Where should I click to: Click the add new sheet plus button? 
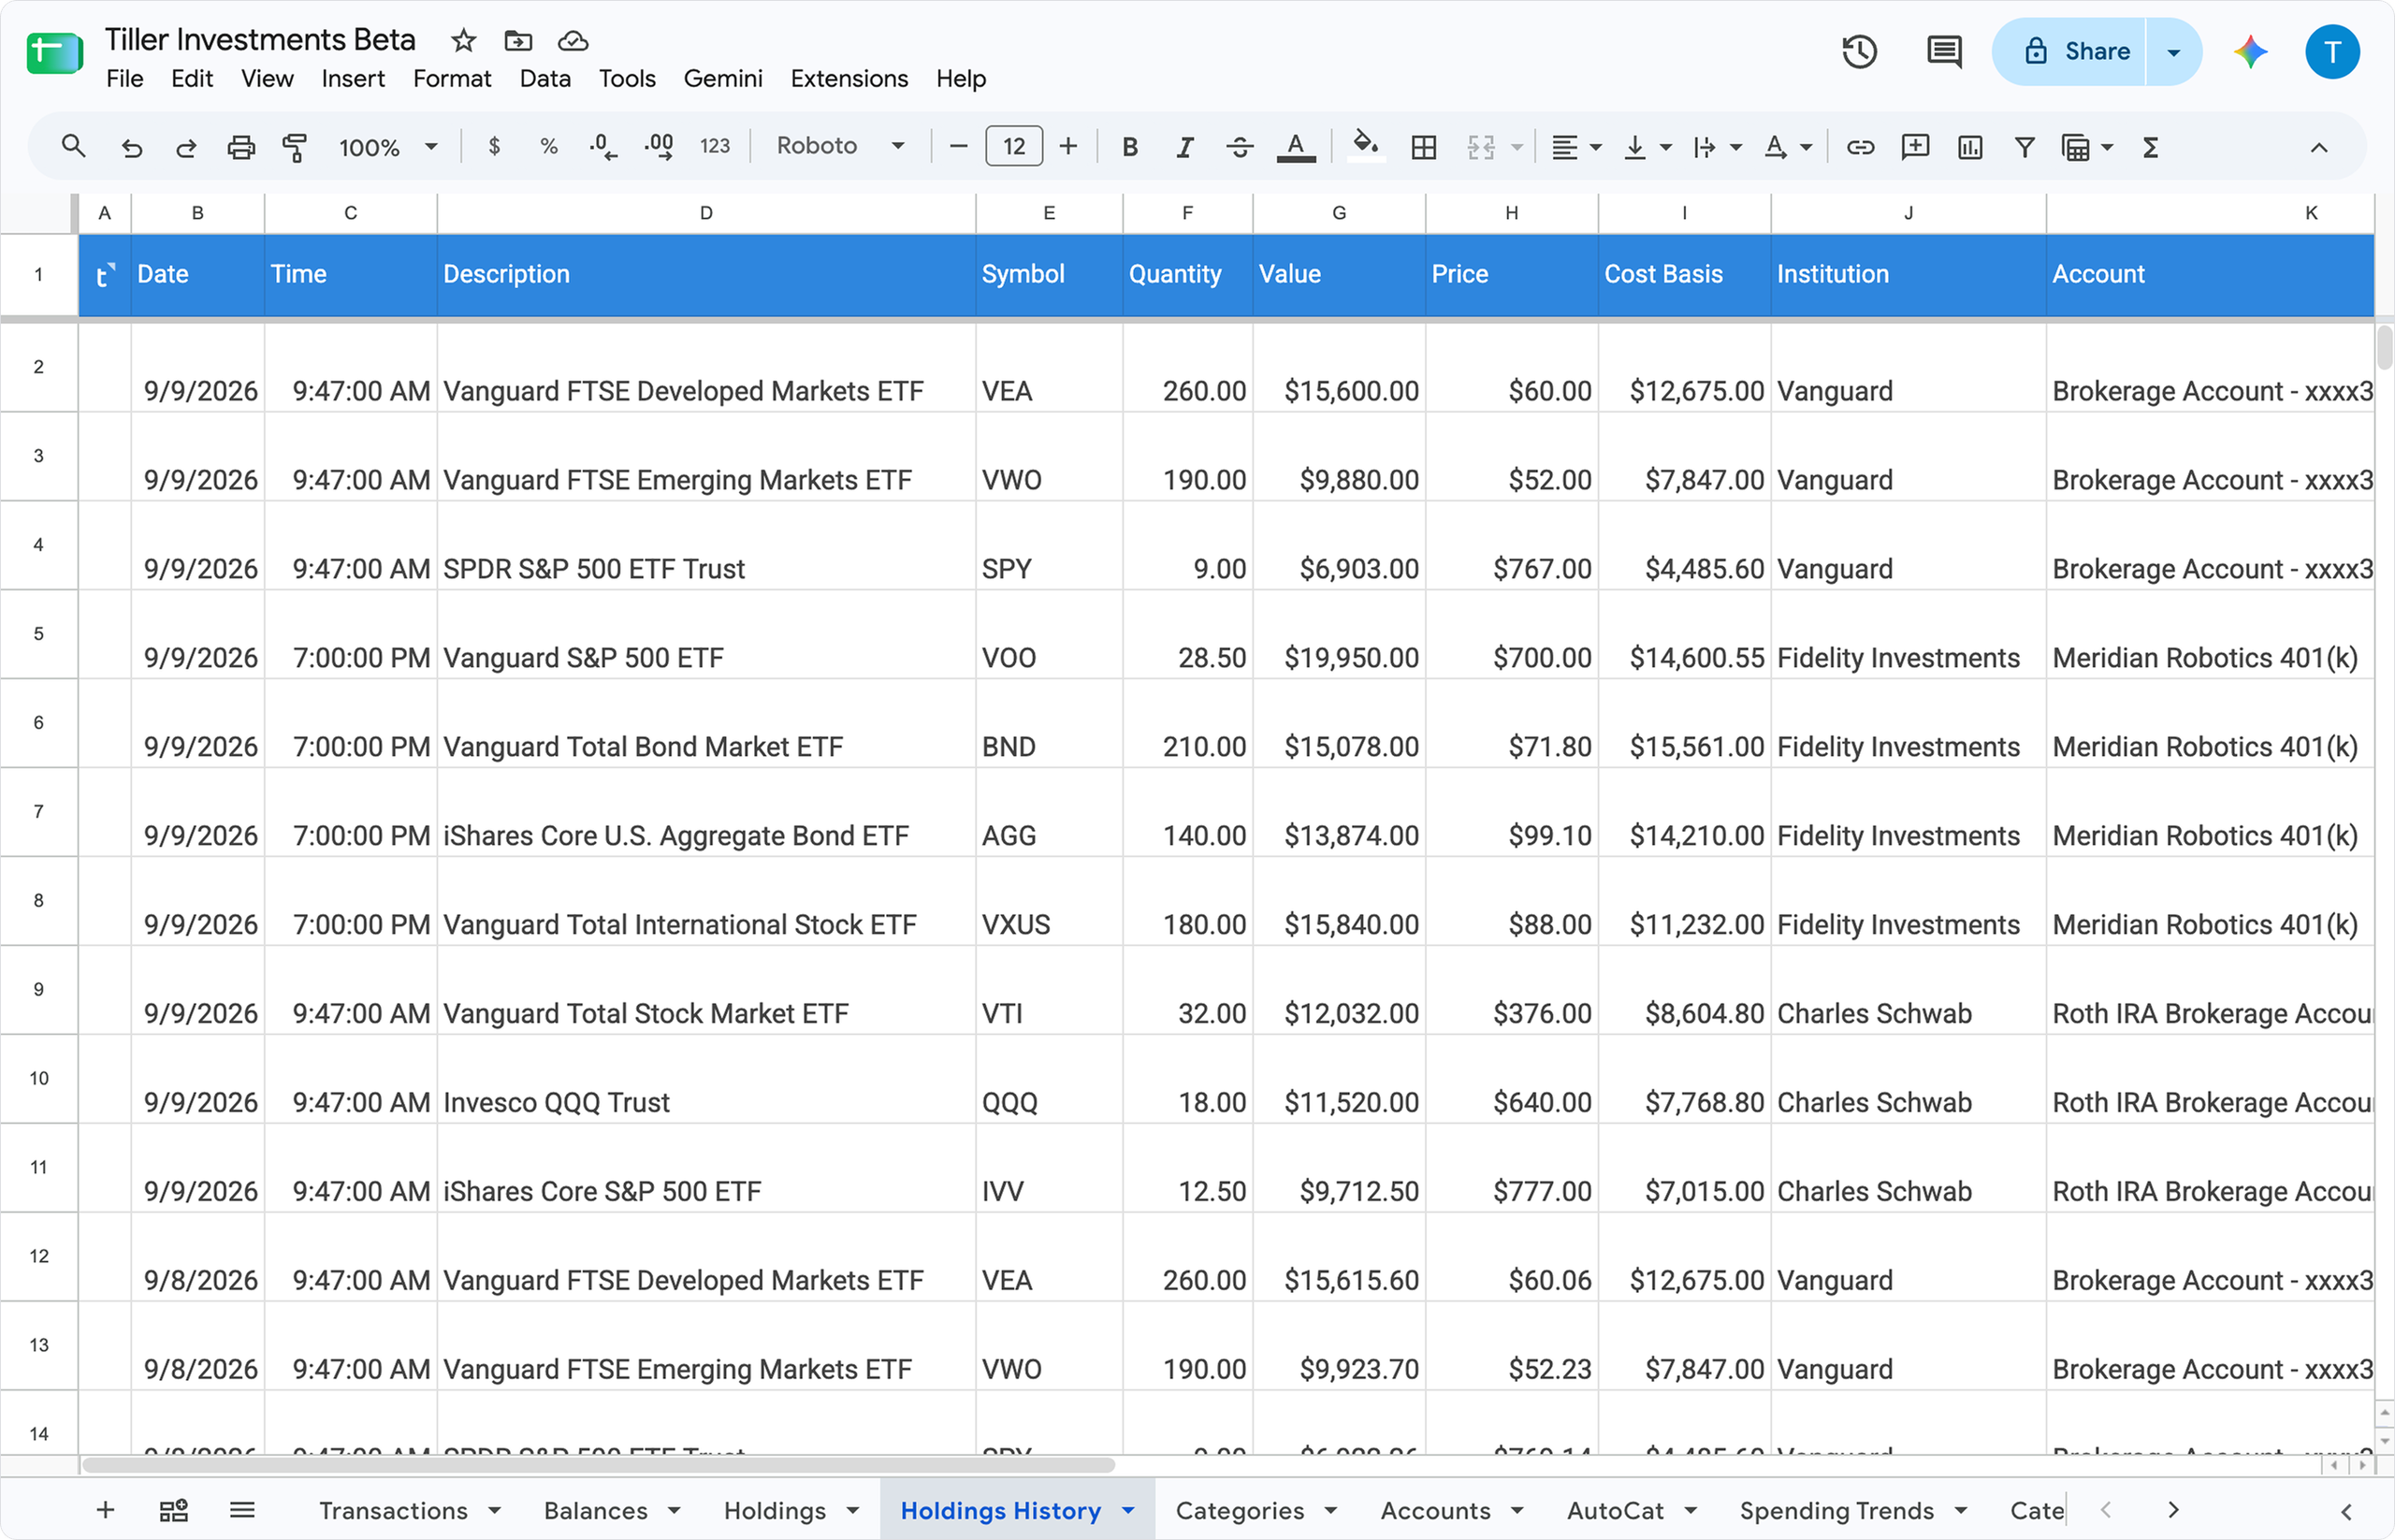105,1510
